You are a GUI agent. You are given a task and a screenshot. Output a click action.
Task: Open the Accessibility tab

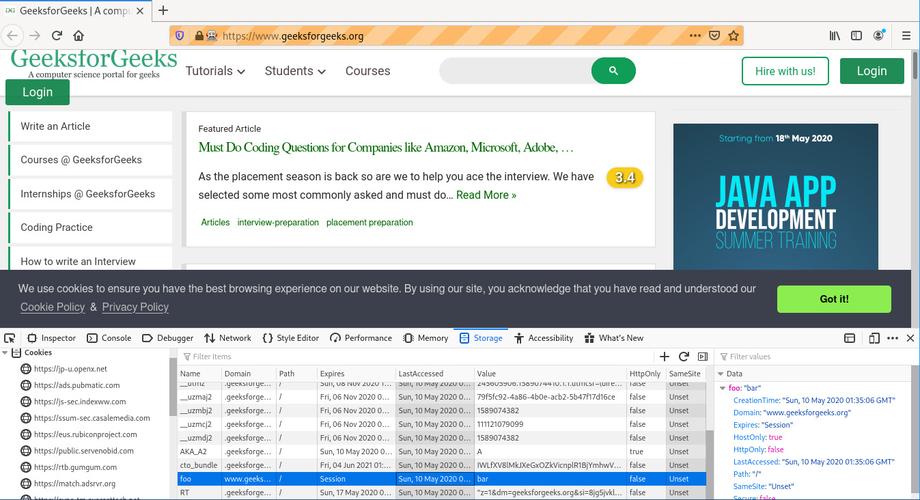[544, 338]
